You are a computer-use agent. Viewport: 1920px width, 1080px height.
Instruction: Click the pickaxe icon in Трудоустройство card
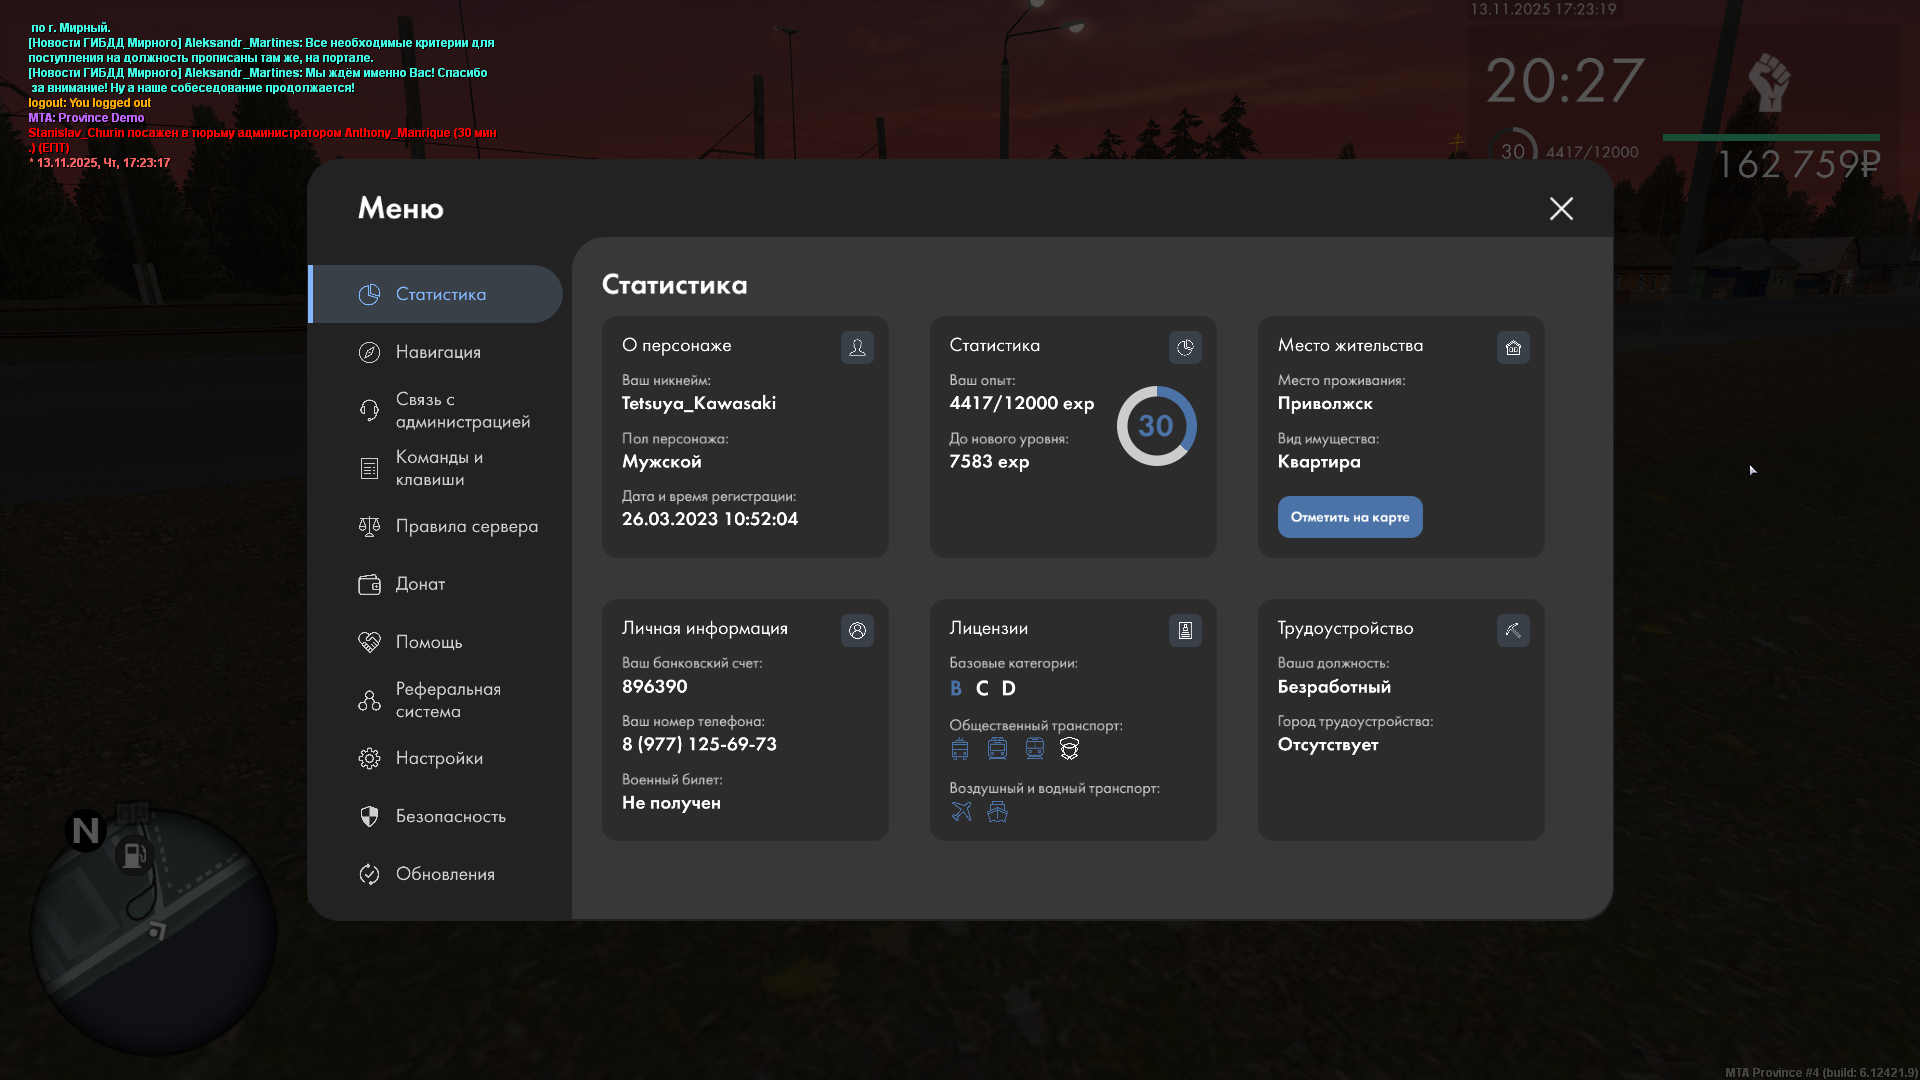point(1513,630)
